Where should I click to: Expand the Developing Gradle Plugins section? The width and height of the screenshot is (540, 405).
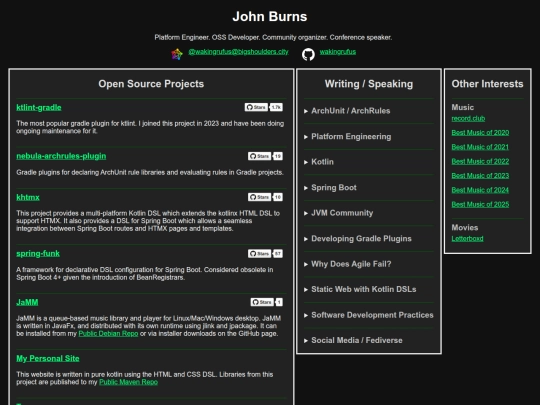coord(369,239)
